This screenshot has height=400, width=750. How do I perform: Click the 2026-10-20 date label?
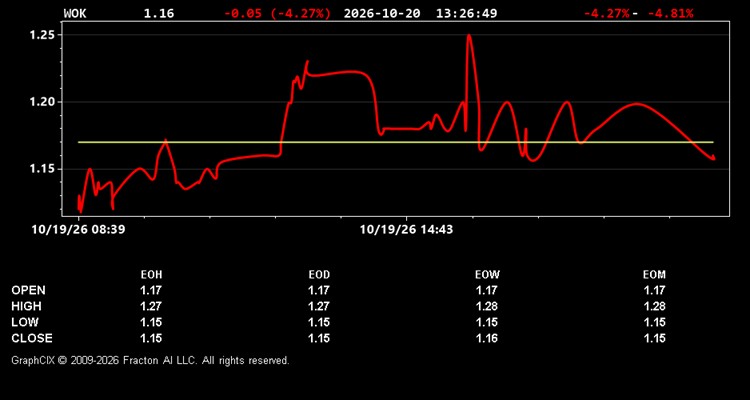(x=382, y=13)
